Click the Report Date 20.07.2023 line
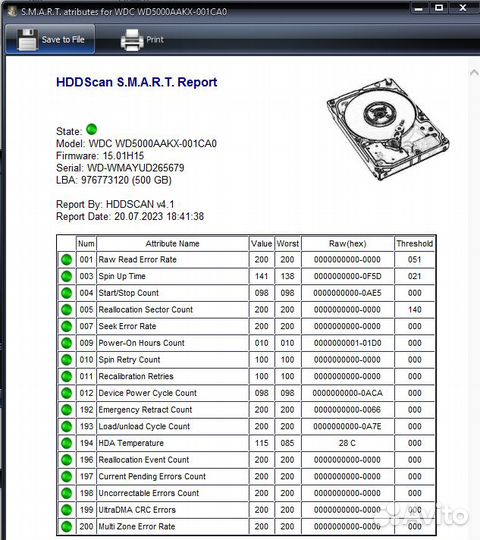 (x=130, y=217)
